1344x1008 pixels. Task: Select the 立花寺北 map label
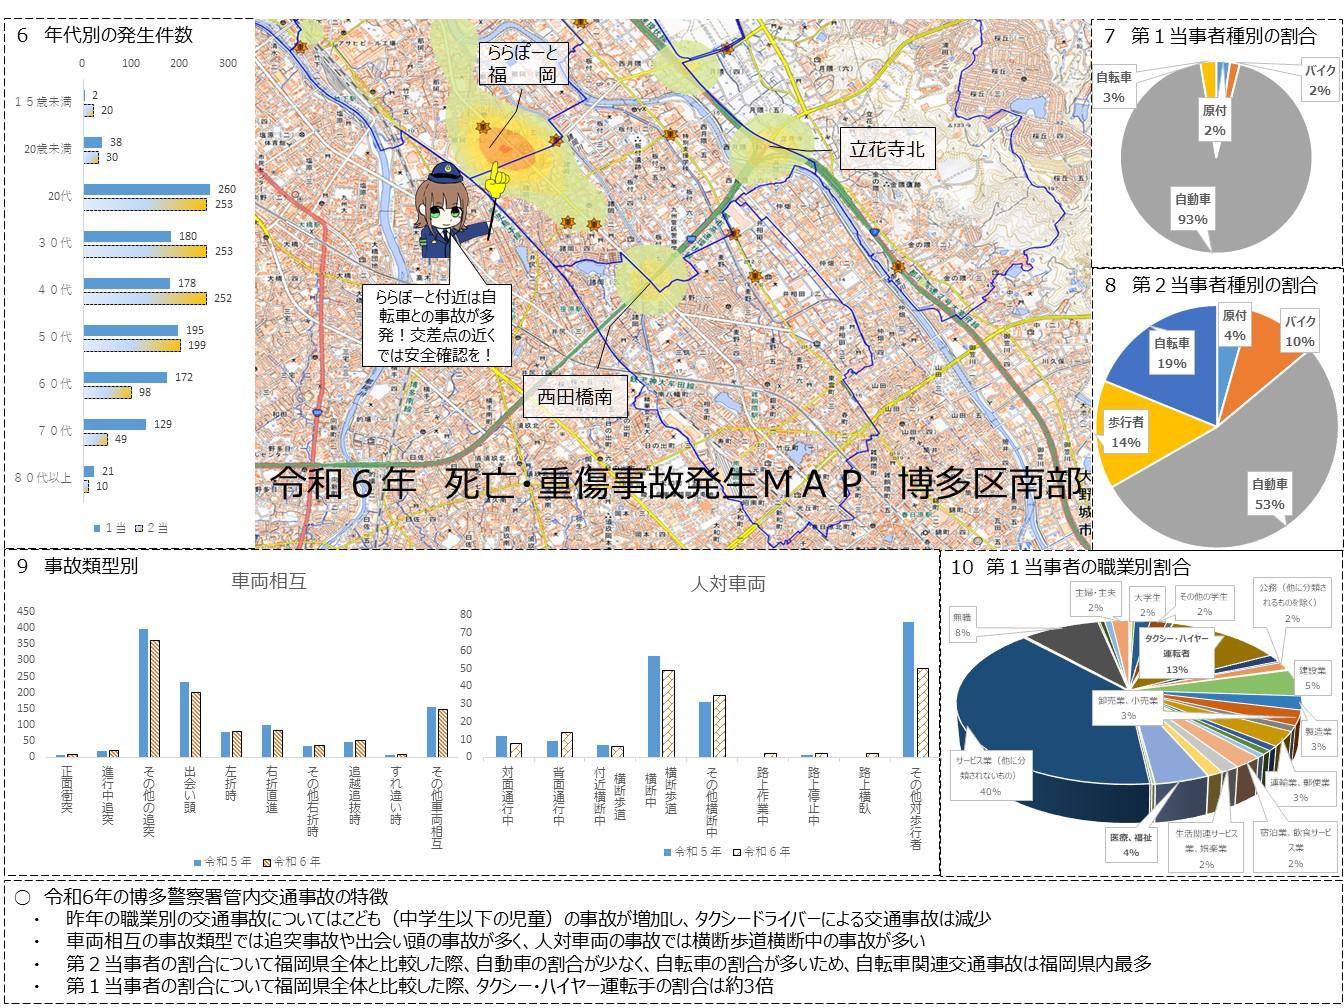[x=887, y=150]
